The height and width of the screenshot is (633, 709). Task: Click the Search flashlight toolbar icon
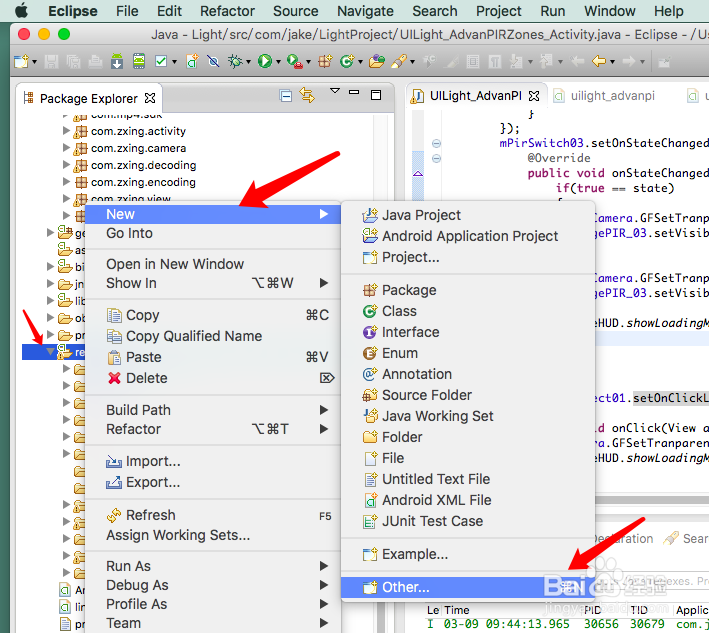pyautogui.click(x=399, y=61)
